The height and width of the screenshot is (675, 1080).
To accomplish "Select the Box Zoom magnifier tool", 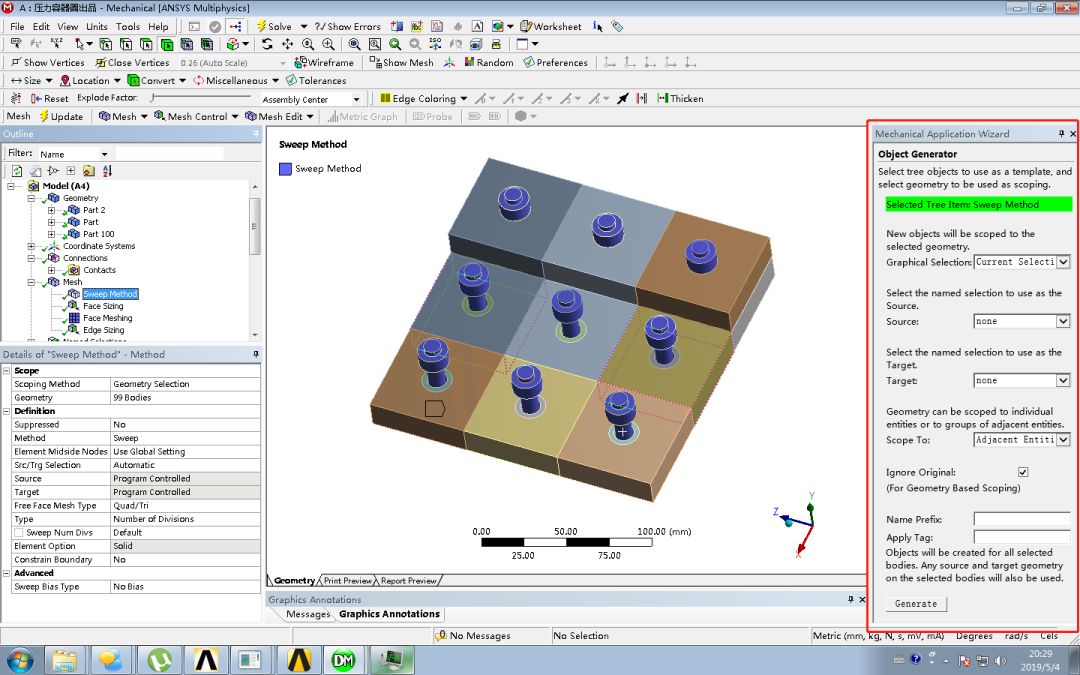I will [375, 44].
